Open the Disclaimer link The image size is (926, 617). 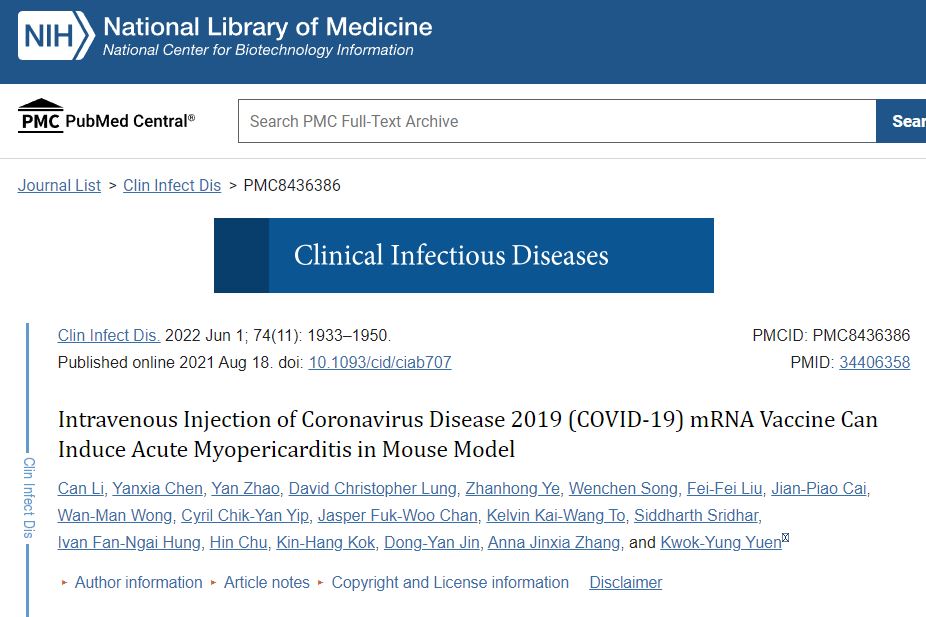tap(625, 582)
